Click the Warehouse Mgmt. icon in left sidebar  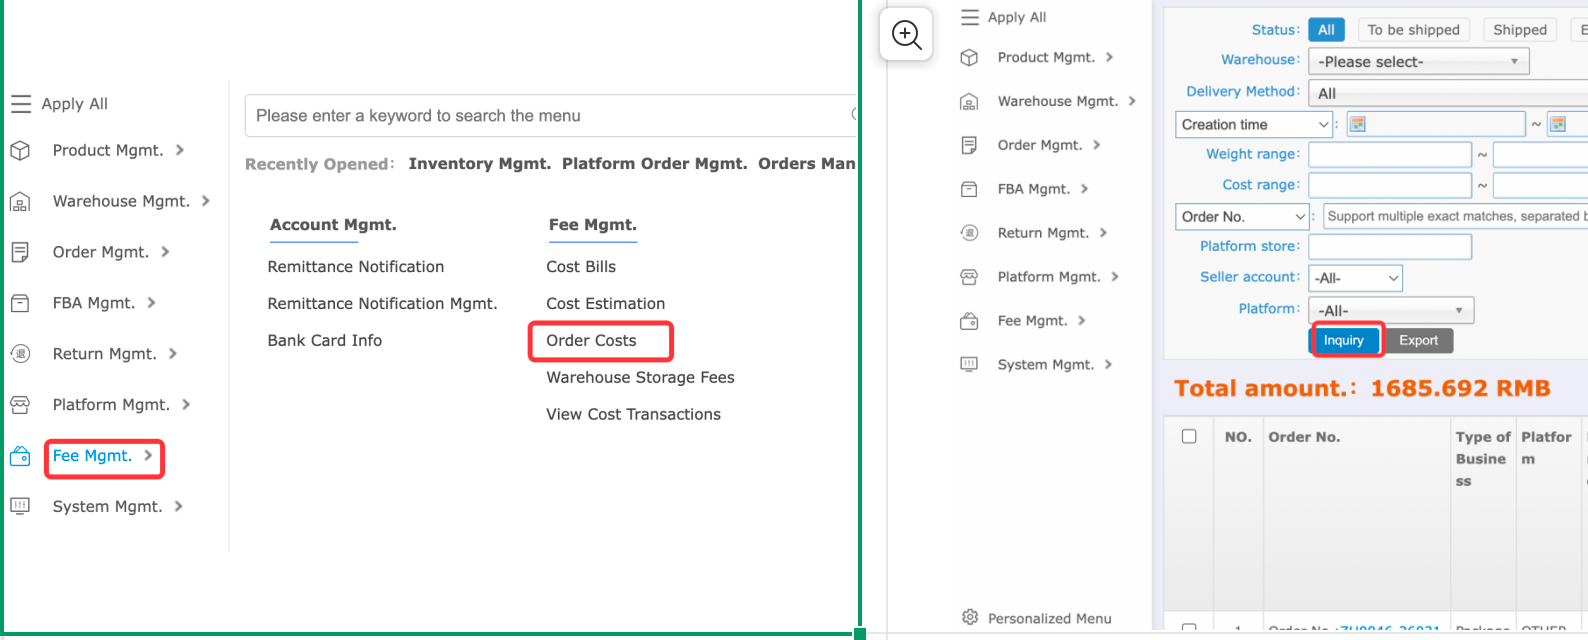point(20,202)
